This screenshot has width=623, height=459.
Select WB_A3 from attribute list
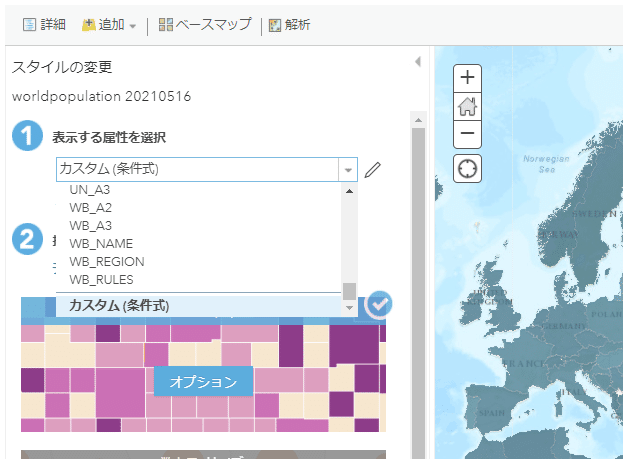pos(199,225)
